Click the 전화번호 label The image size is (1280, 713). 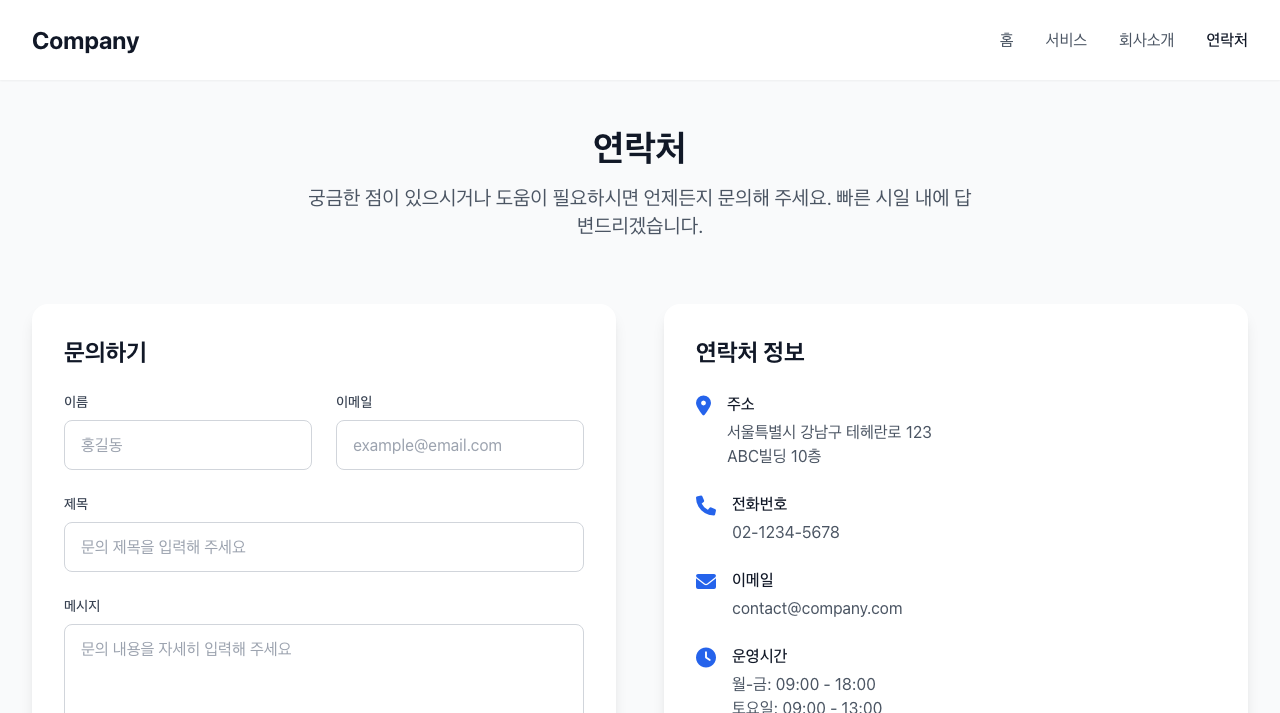click(x=760, y=504)
